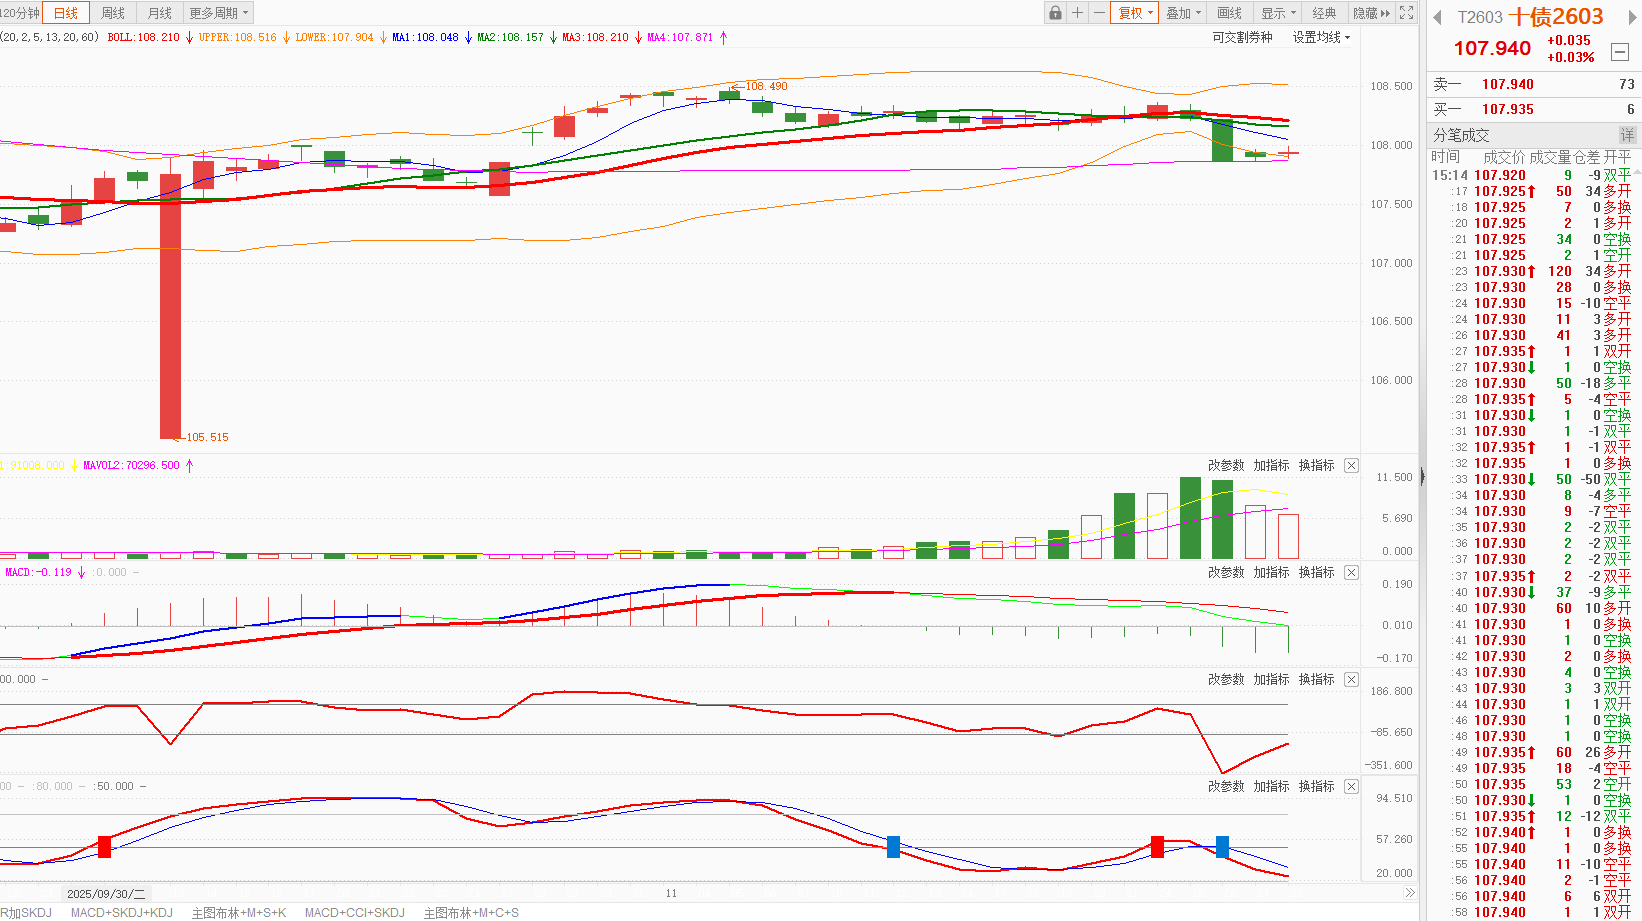Click 换指标 in the SKDJ panel
The width and height of the screenshot is (1642, 921).
pos(1316,786)
